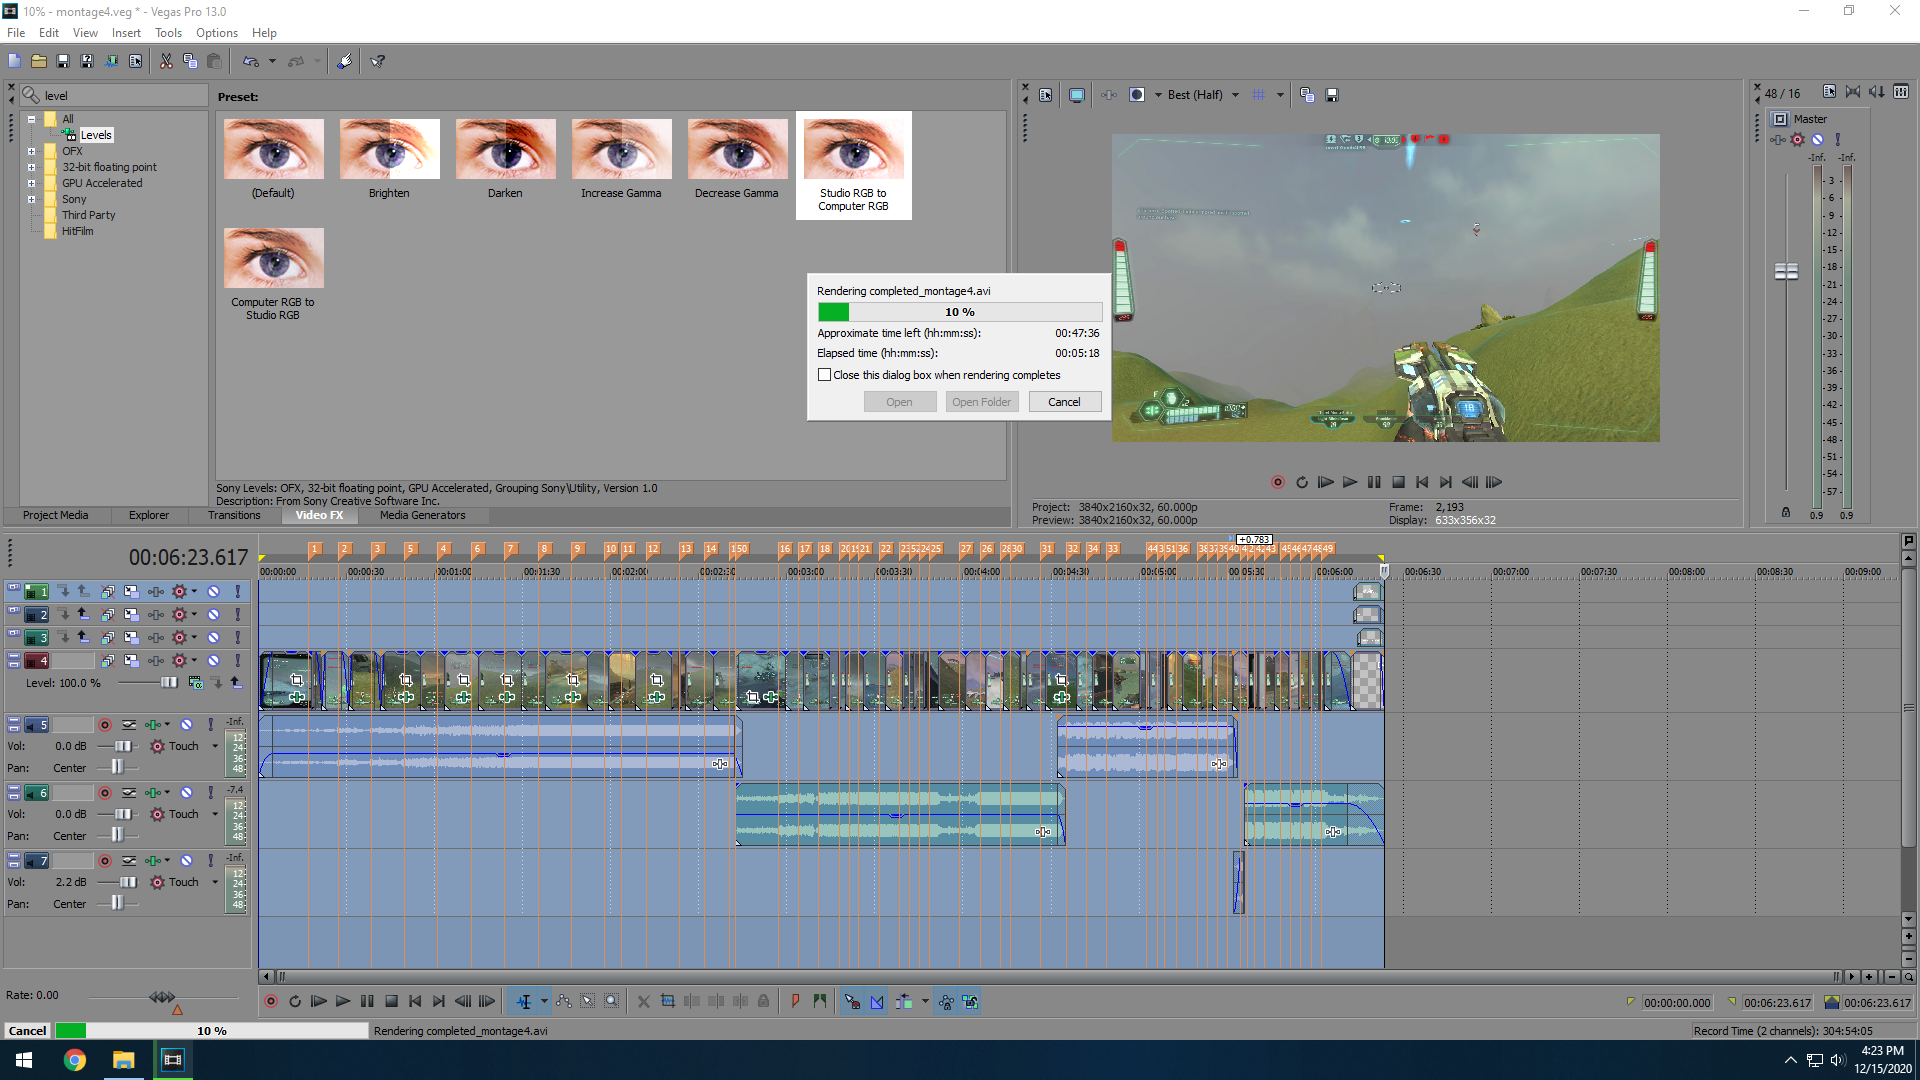Toggle the Enable Snapping magnet icon
This screenshot has height=1080, width=1920.
(852, 1001)
